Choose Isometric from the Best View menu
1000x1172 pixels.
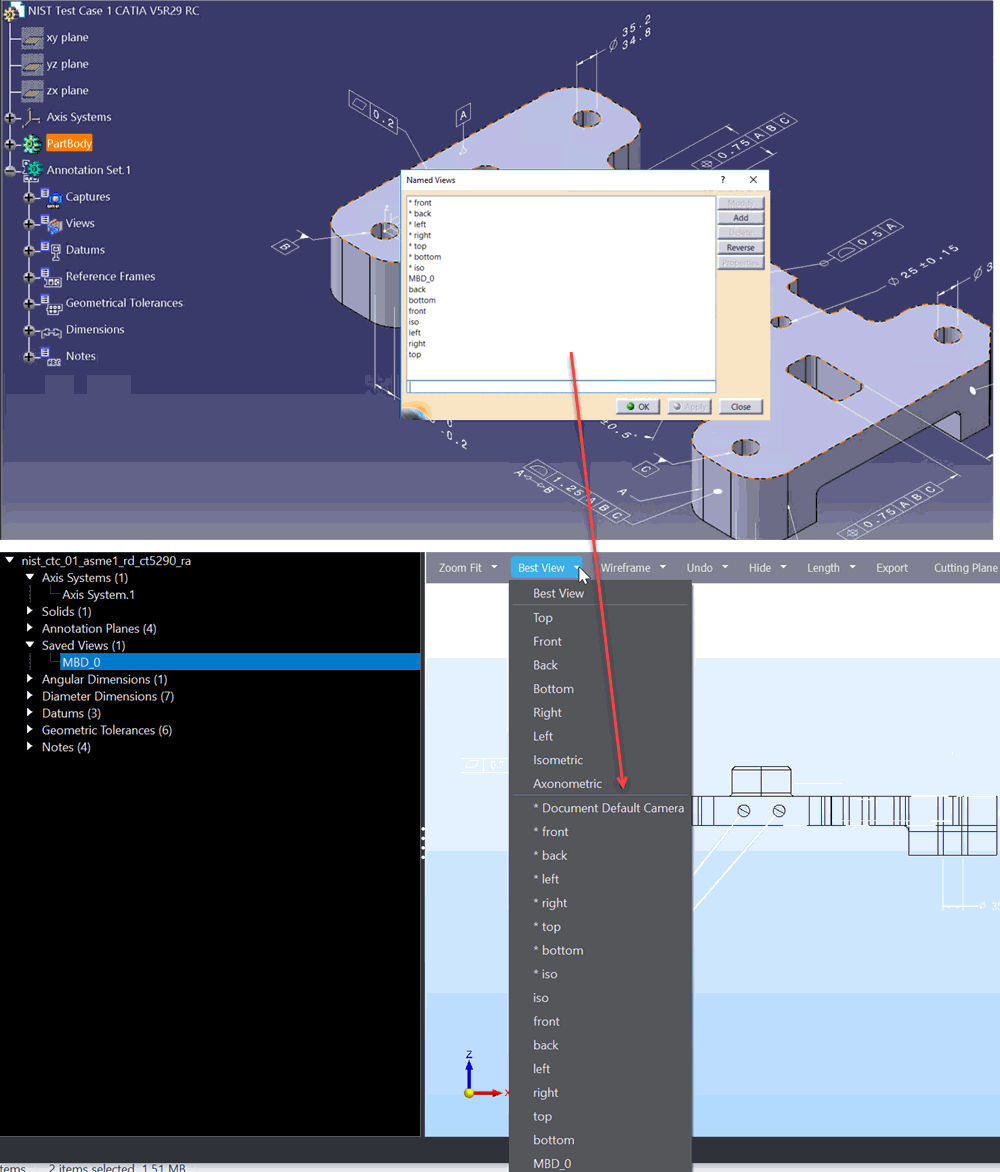pos(557,759)
